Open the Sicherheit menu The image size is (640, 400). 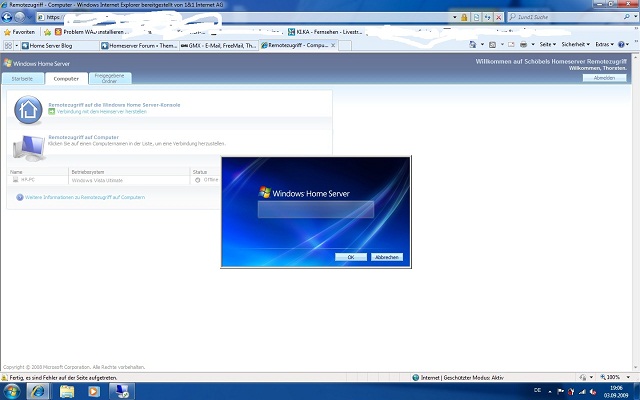(x=575, y=44)
